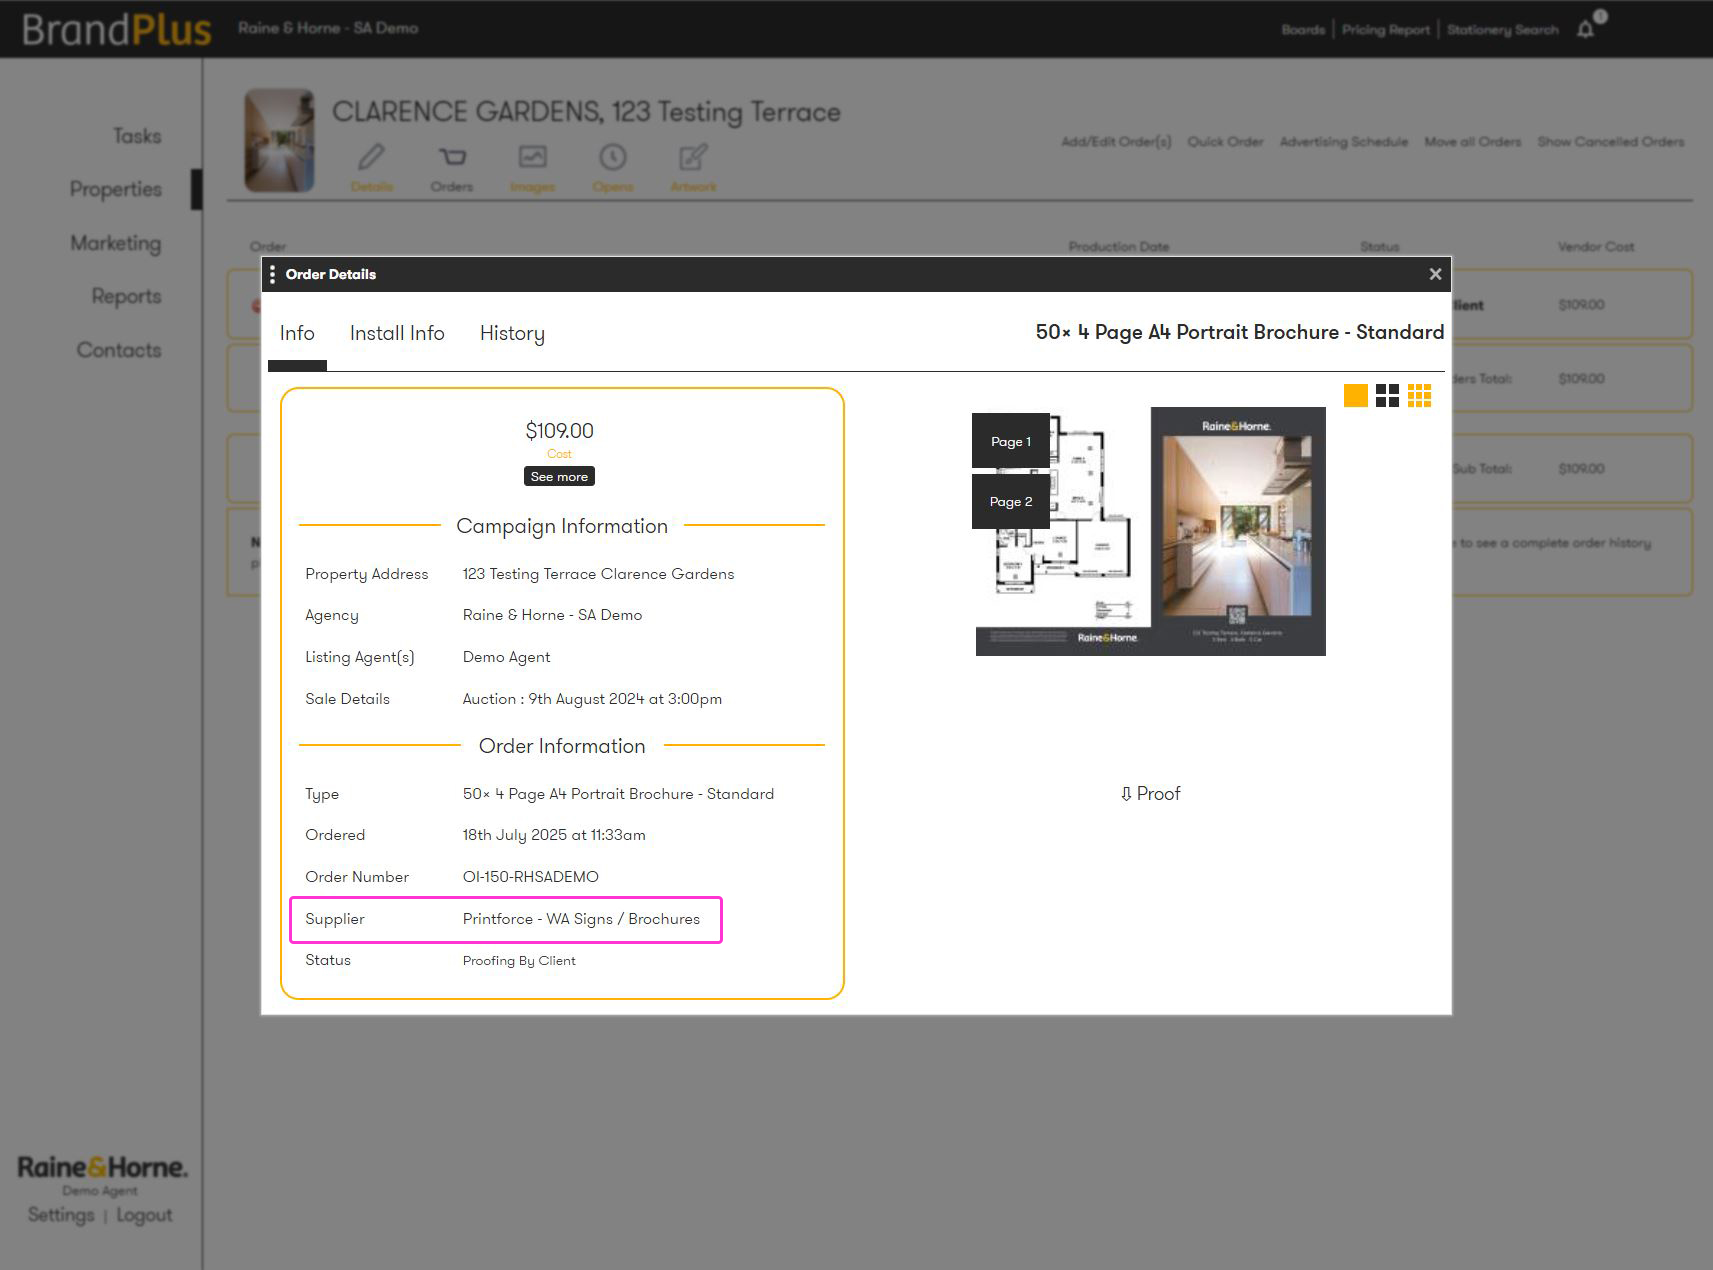Click agency Raine & Horne - SA Demo value
Viewport: 1713px width, 1270px height.
coord(552,615)
